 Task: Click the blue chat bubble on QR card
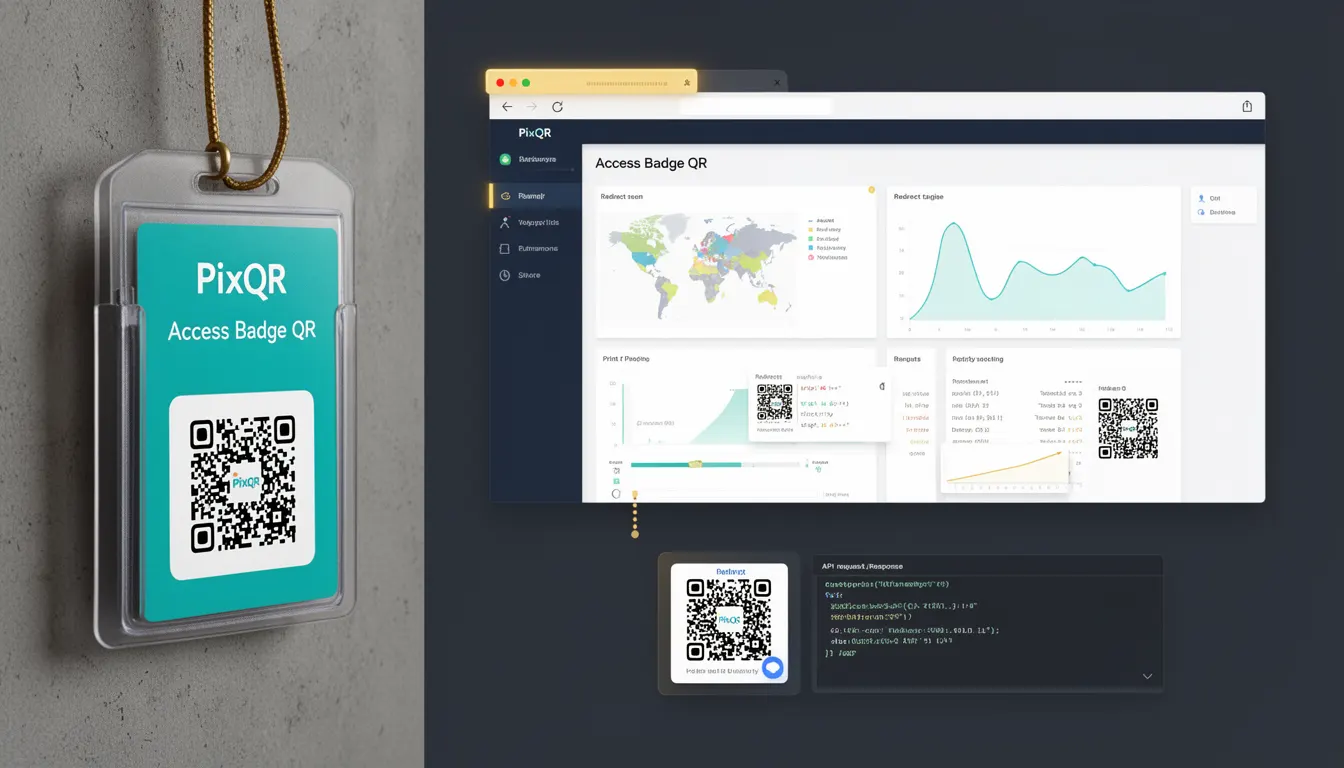(772, 668)
